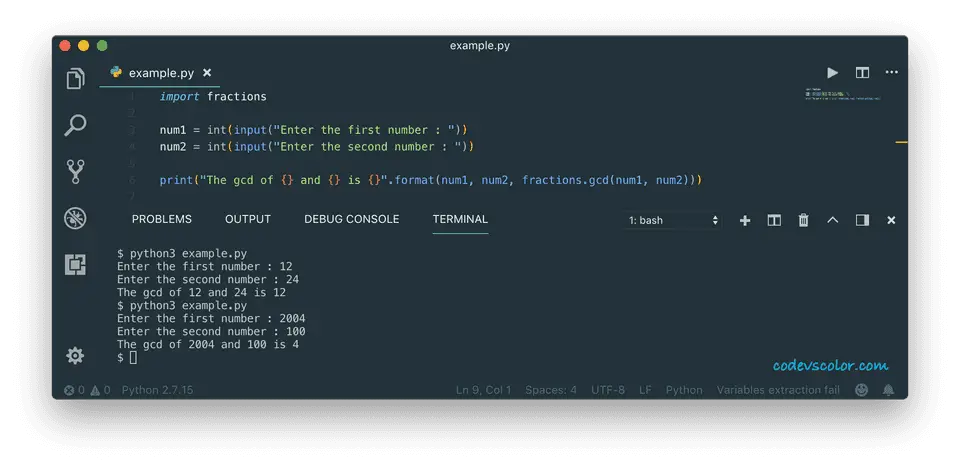This screenshot has height=468, width=960.
Task: Open the Source Control view
Action: (75, 172)
